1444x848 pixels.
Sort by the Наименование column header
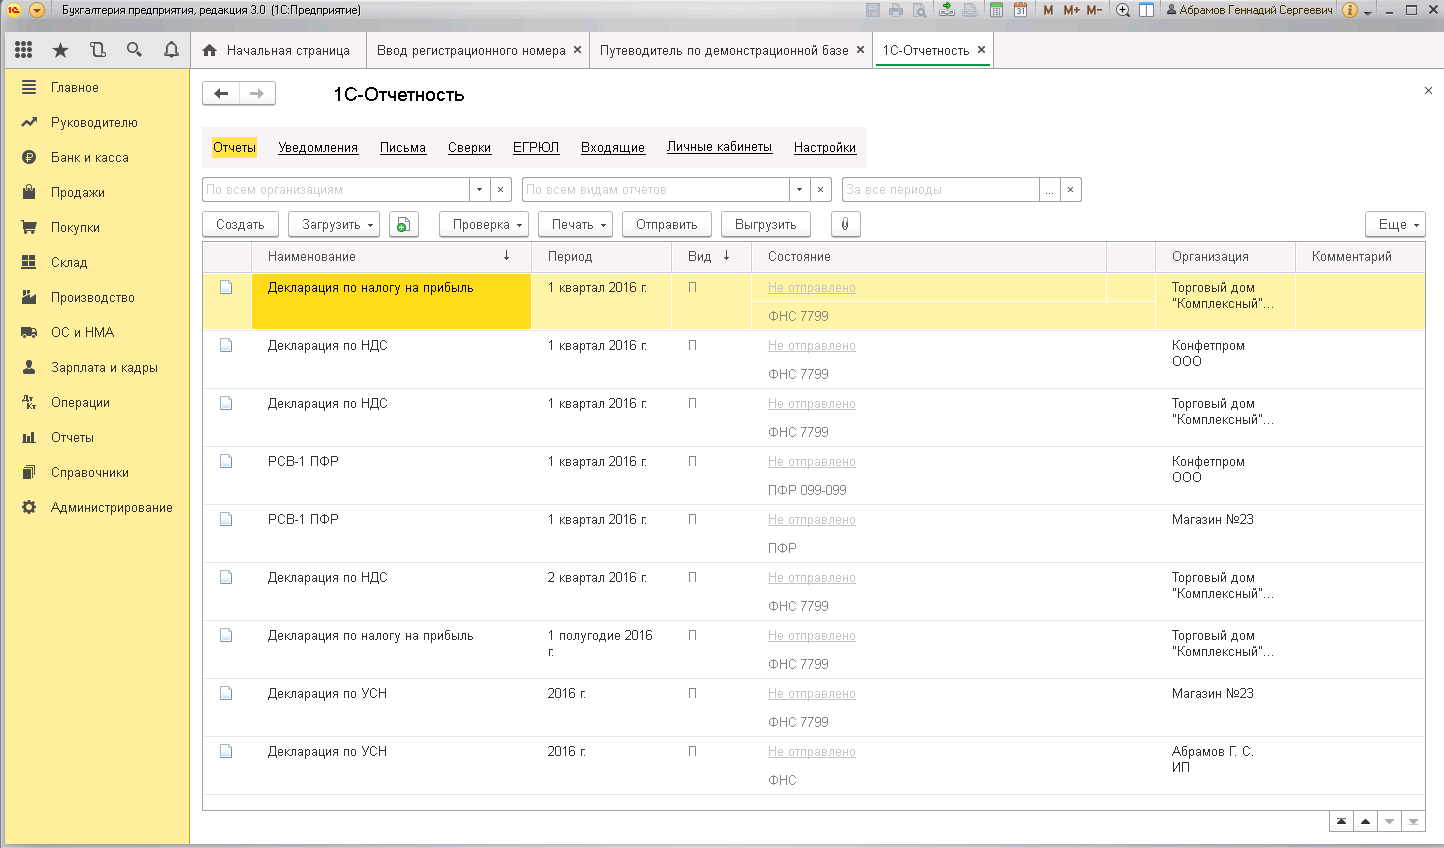coord(391,257)
